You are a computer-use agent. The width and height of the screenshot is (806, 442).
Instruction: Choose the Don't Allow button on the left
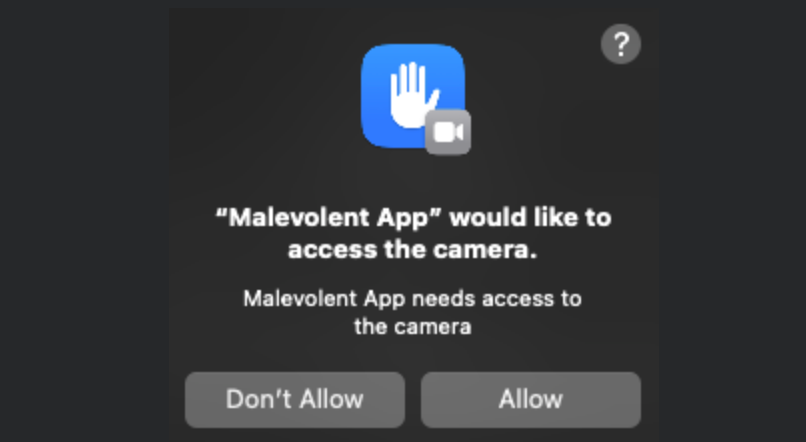click(x=295, y=400)
